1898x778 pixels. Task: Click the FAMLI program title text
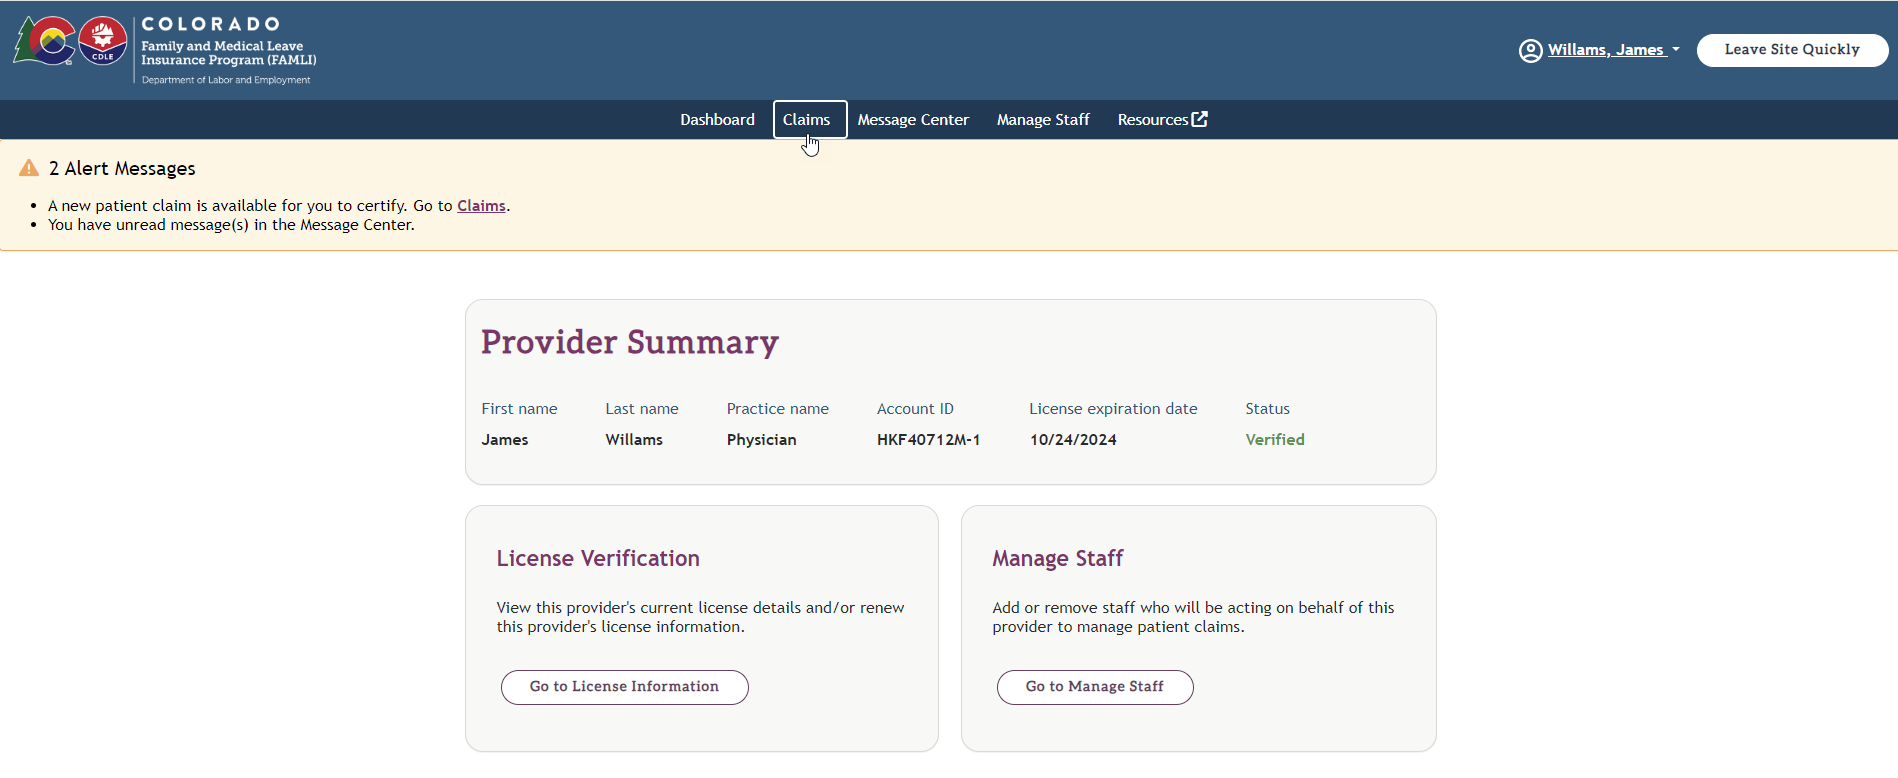229,53
